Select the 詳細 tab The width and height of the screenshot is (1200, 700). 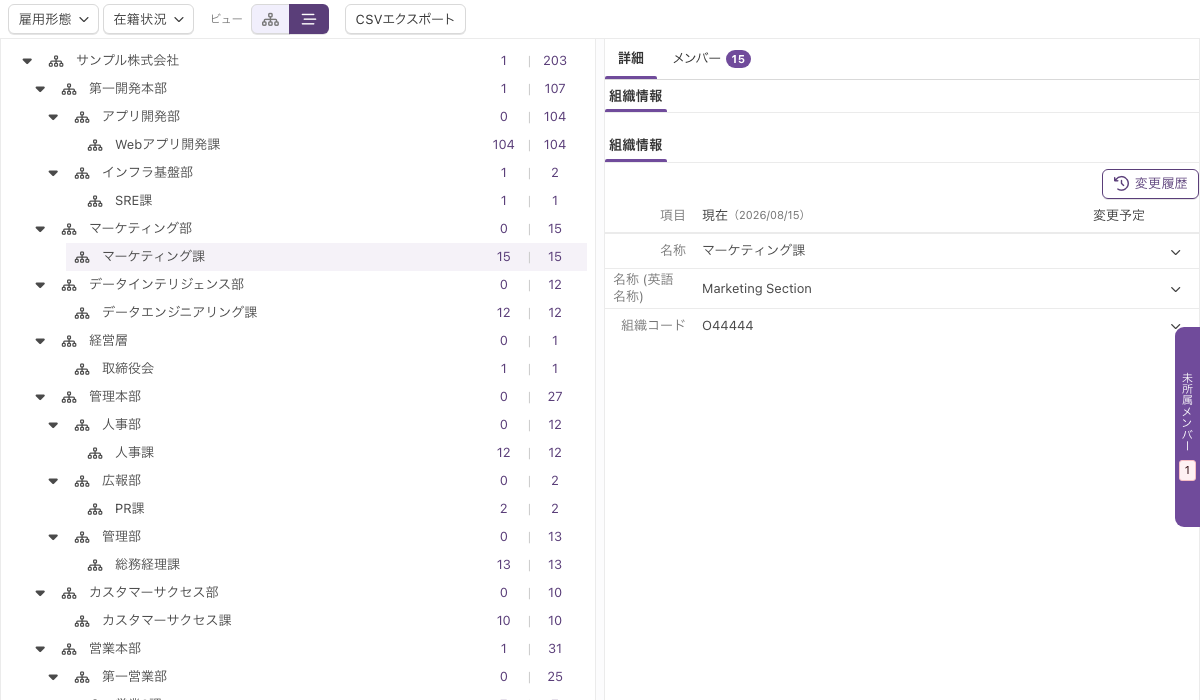[631, 59]
